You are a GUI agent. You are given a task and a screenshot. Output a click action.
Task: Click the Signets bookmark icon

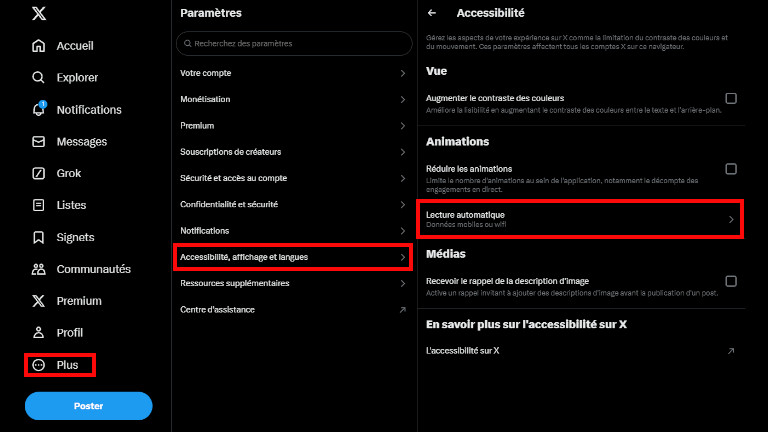point(38,238)
